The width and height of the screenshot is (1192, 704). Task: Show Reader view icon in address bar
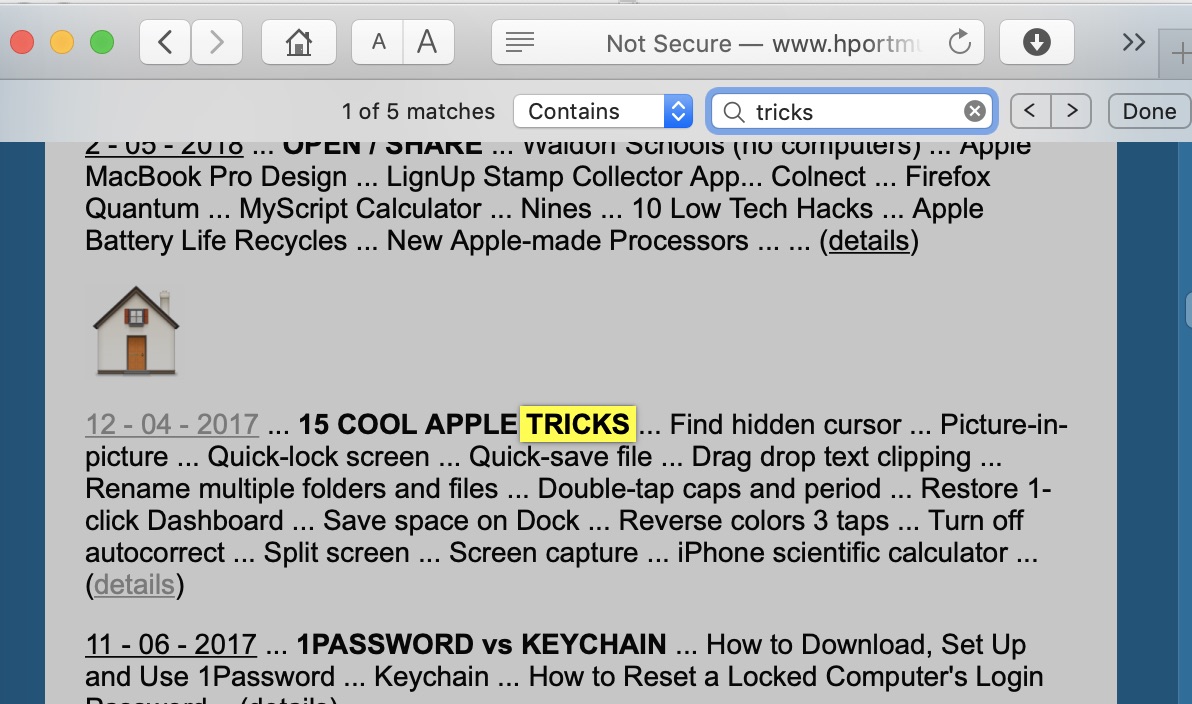pyautogui.click(x=520, y=42)
